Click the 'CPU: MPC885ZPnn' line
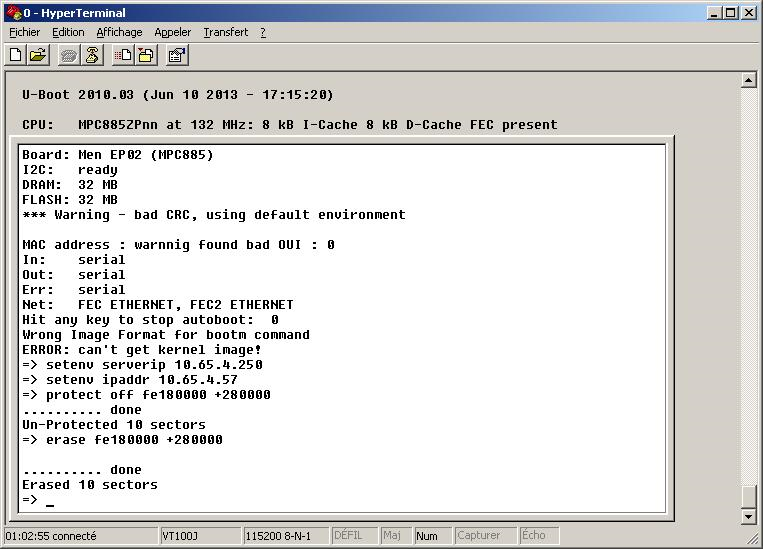Image resolution: width=763 pixels, height=549 pixels. (x=290, y=125)
